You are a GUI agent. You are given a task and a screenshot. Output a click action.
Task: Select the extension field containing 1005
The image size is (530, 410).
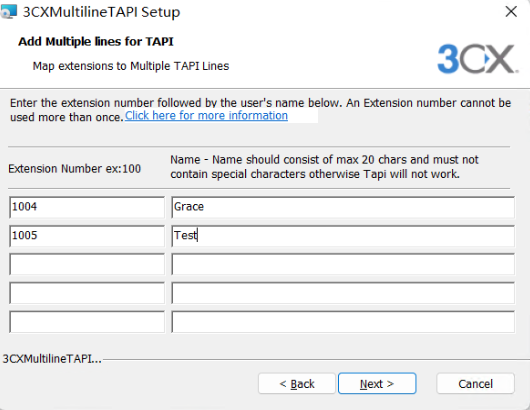tap(87, 236)
